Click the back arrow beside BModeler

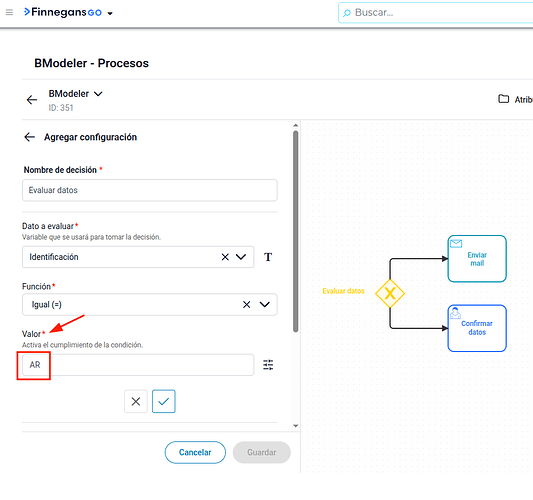tap(32, 100)
